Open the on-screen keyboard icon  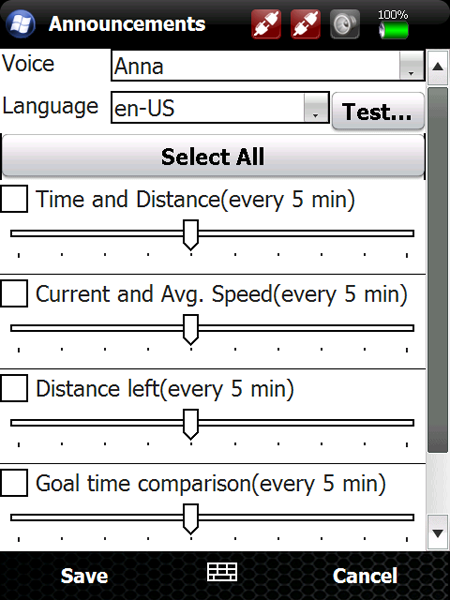222,572
